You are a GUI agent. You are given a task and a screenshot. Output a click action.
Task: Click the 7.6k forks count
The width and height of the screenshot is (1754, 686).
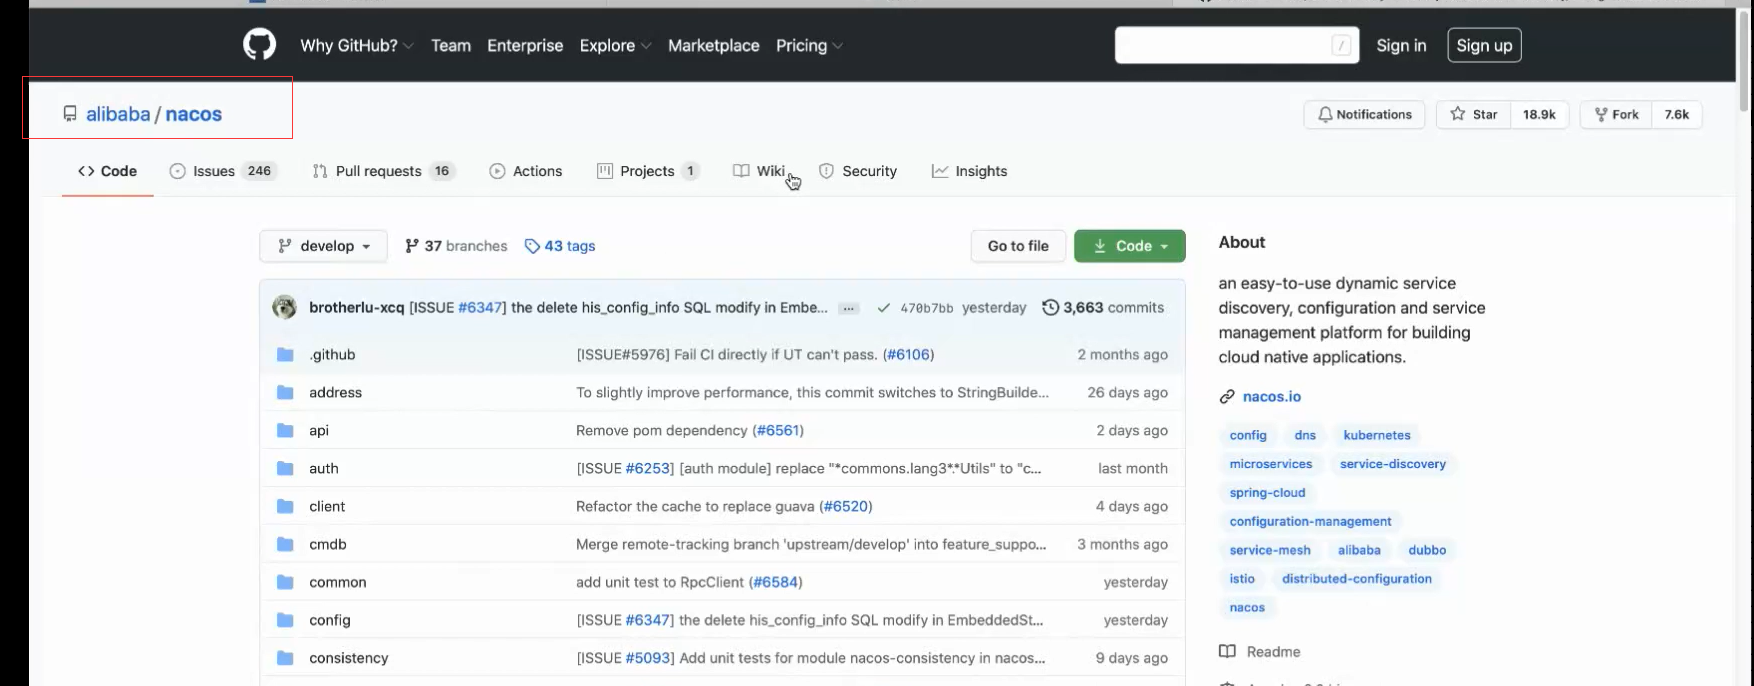1677,114
